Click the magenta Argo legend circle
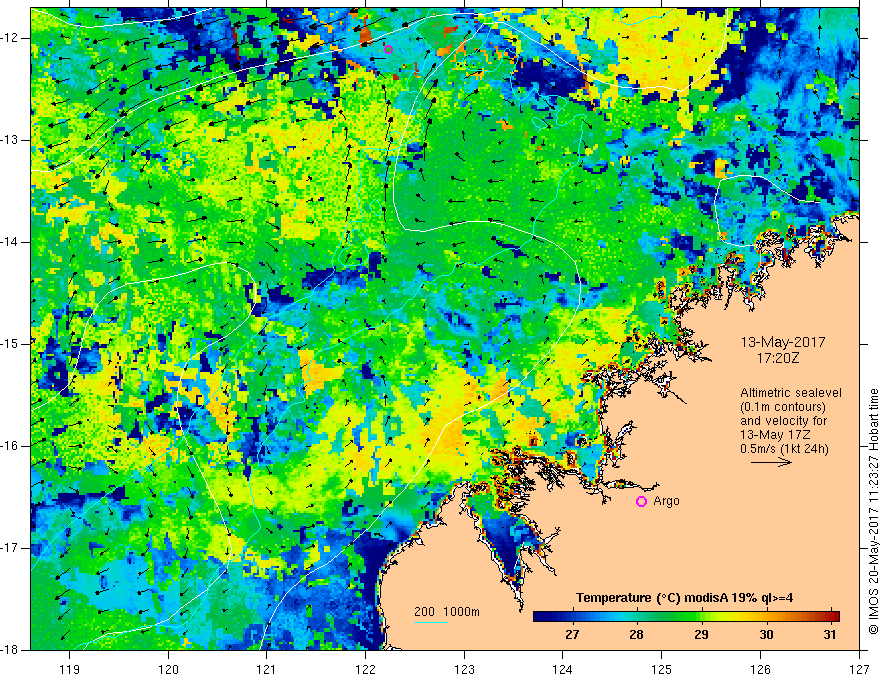The image size is (880, 680). pos(641,502)
